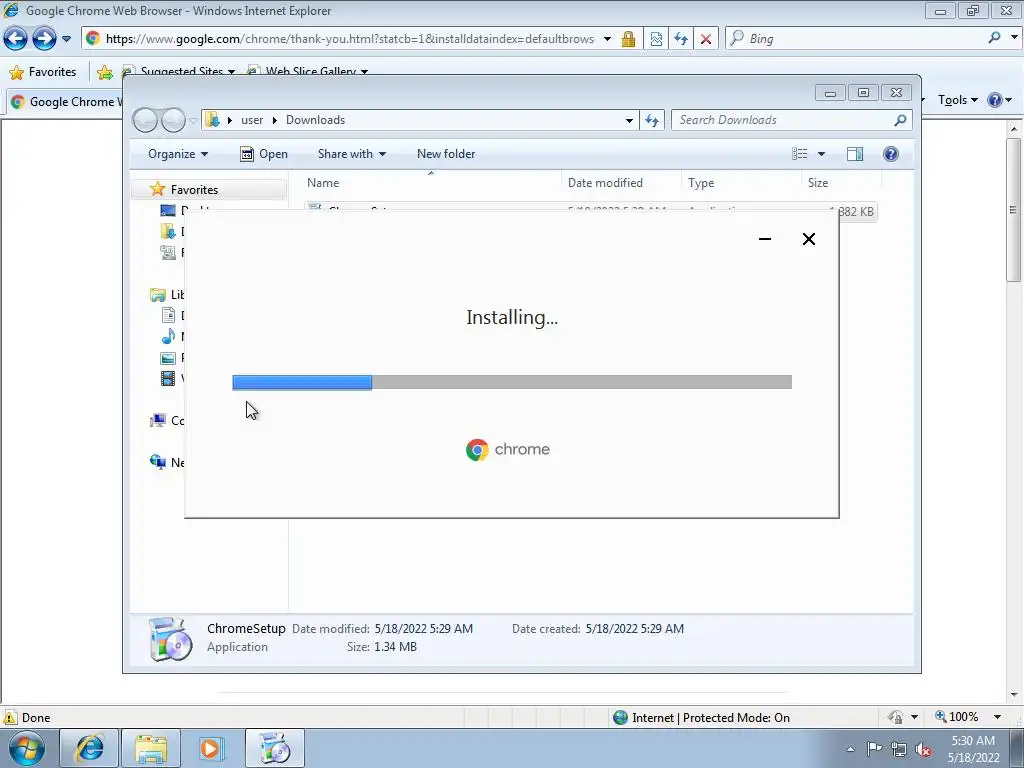Image resolution: width=1024 pixels, height=768 pixels.
Task: Click the Bing search magnifier icon
Action: (994, 38)
